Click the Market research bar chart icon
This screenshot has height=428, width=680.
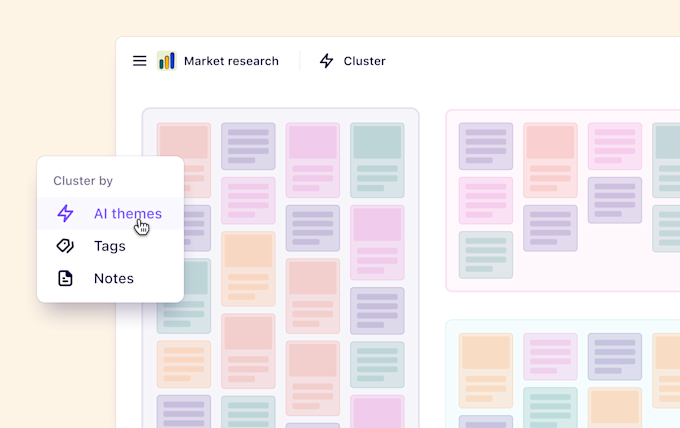point(167,61)
